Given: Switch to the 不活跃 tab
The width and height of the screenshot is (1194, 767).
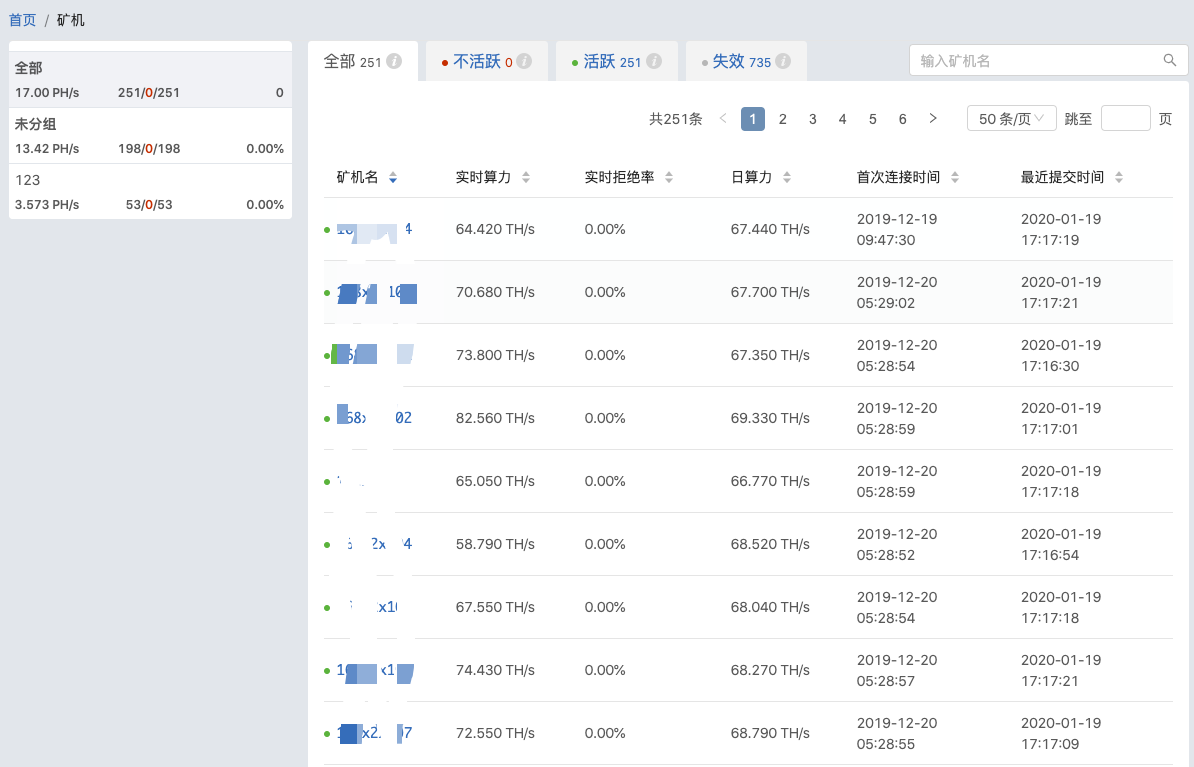Looking at the screenshot, I should pos(476,62).
